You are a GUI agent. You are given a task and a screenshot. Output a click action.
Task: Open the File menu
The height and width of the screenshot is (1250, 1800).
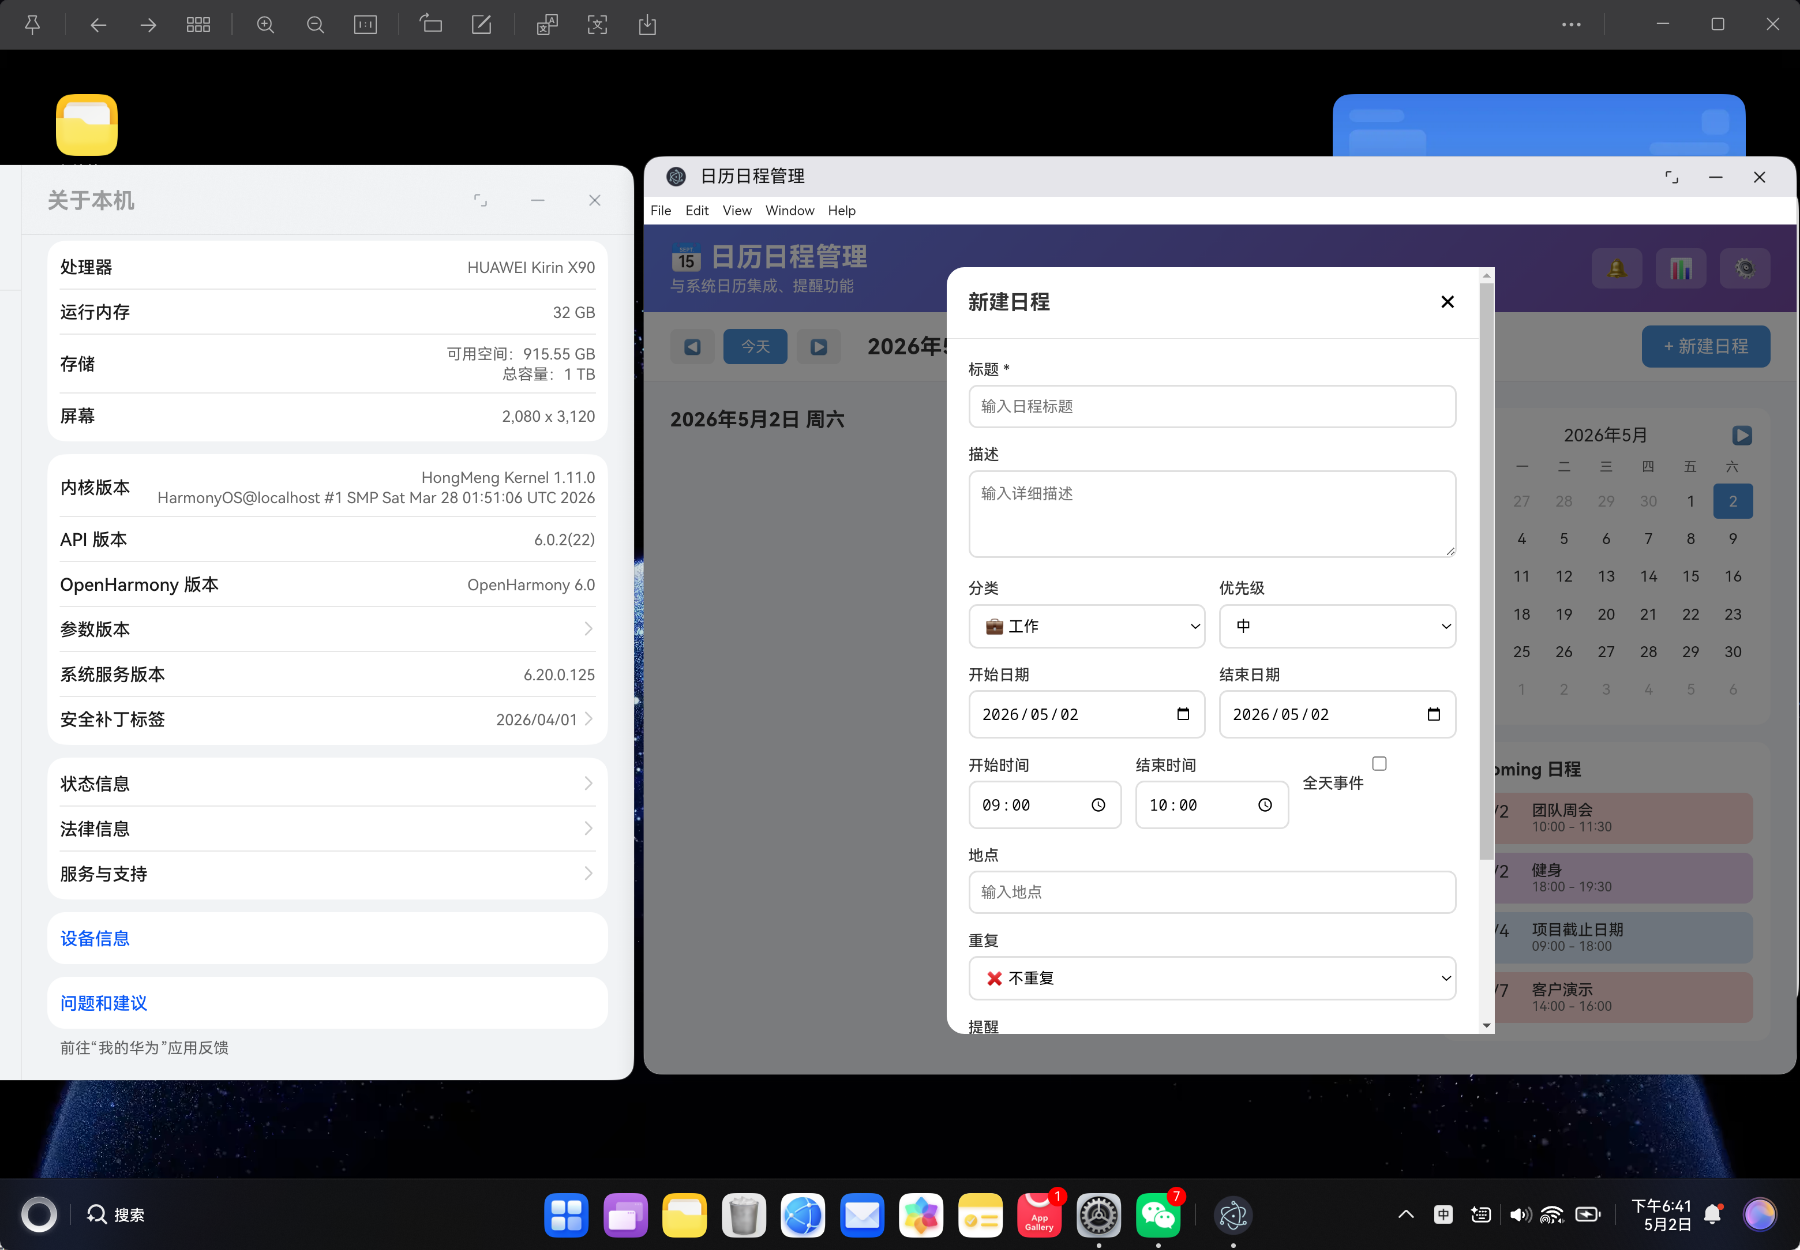tap(661, 210)
